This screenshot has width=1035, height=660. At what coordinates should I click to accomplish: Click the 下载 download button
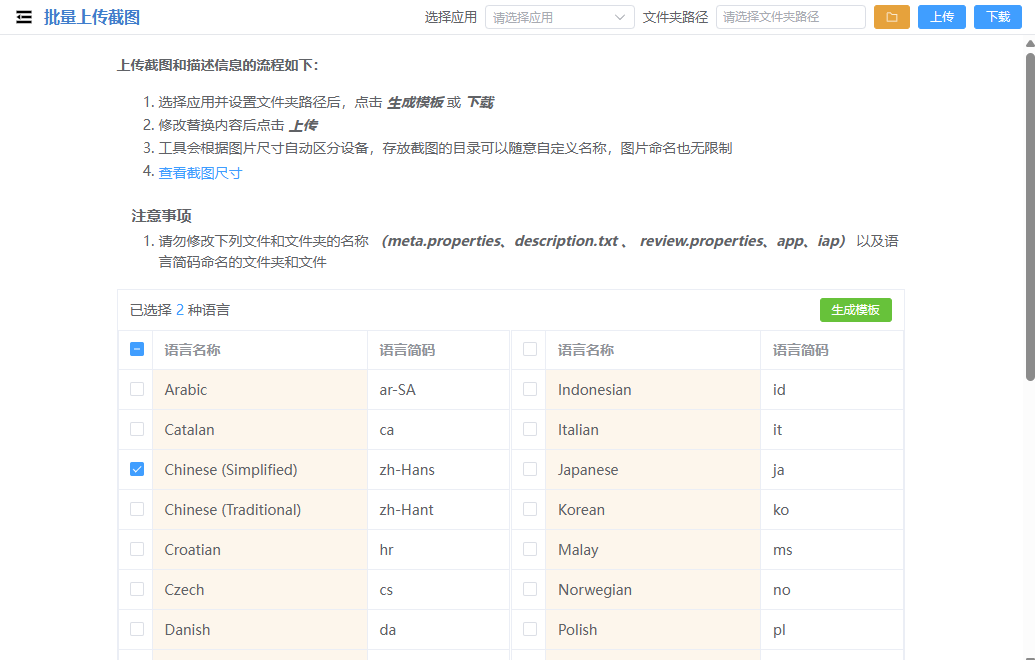(997, 16)
